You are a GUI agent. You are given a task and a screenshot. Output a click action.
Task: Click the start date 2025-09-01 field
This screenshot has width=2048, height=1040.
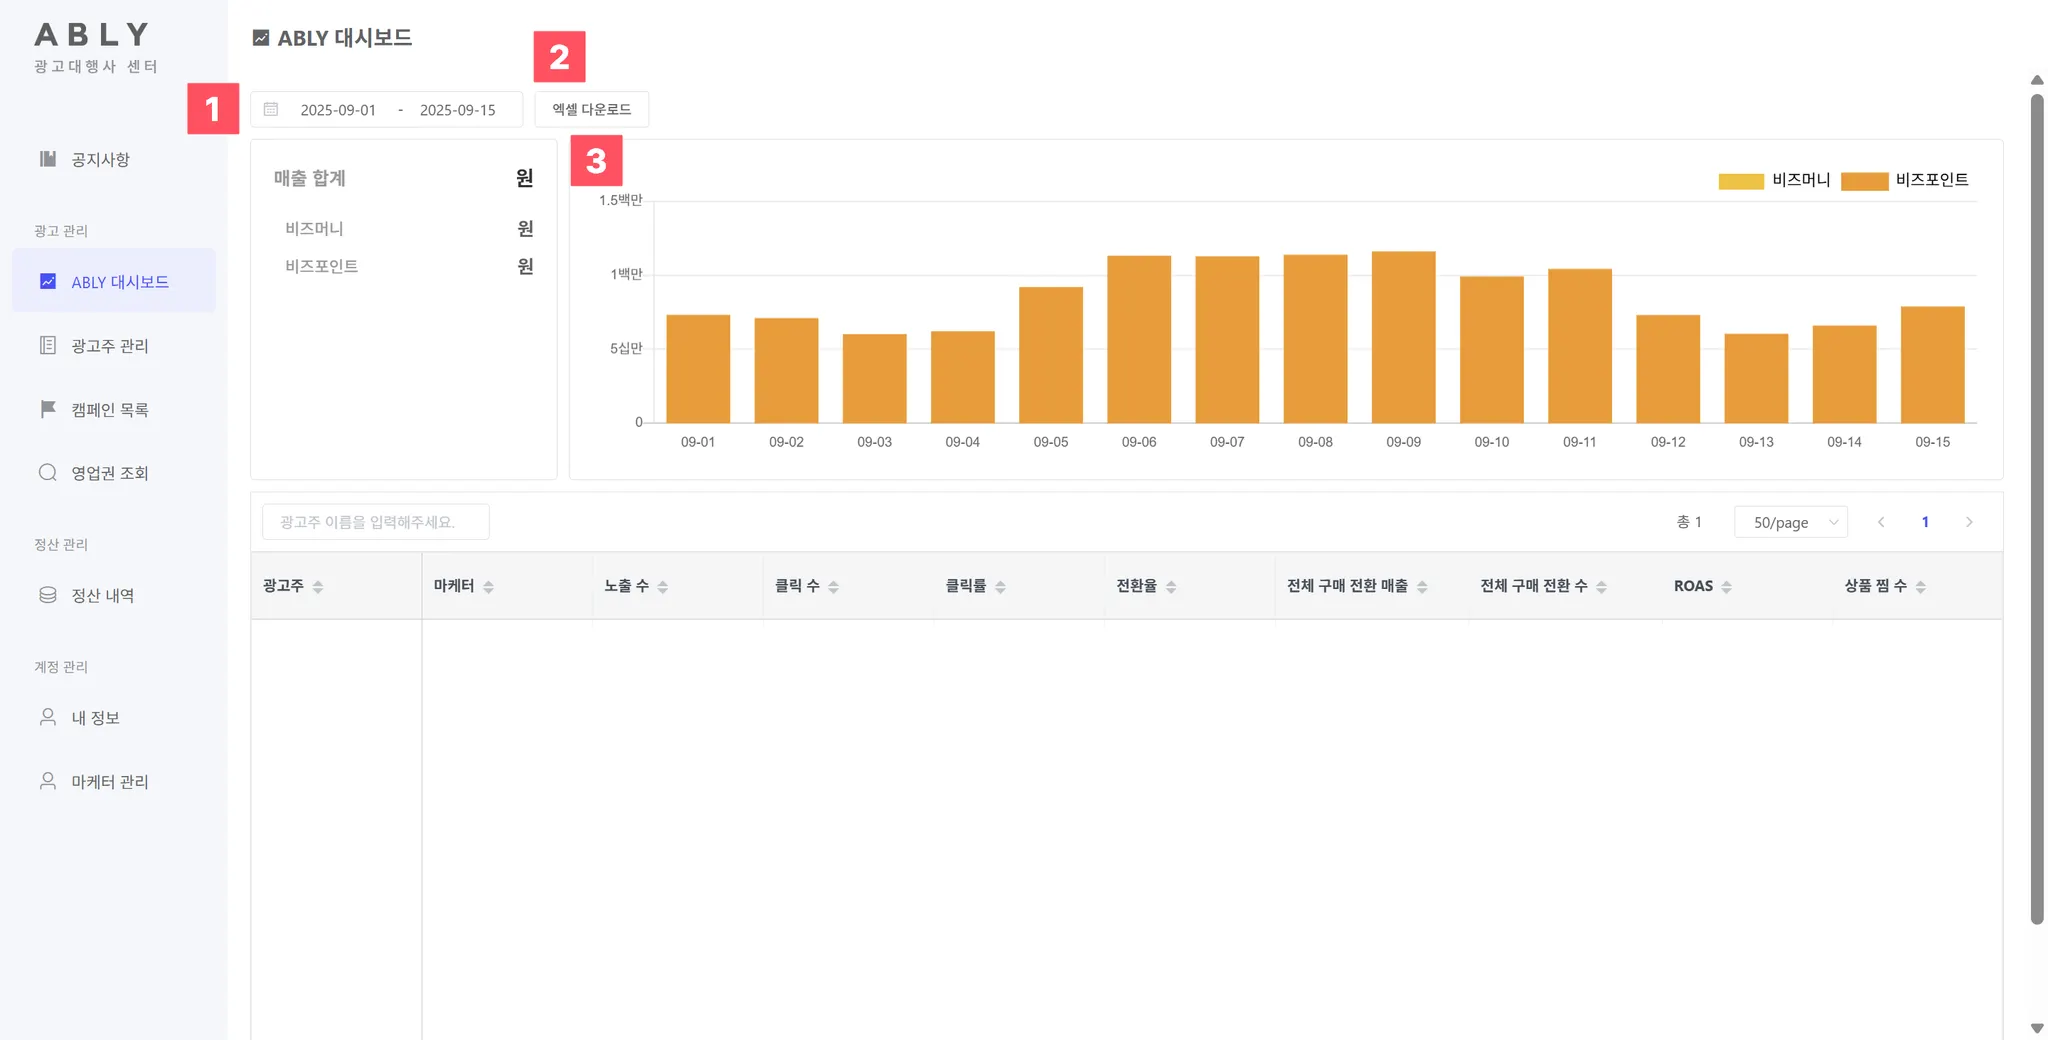point(338,110)
